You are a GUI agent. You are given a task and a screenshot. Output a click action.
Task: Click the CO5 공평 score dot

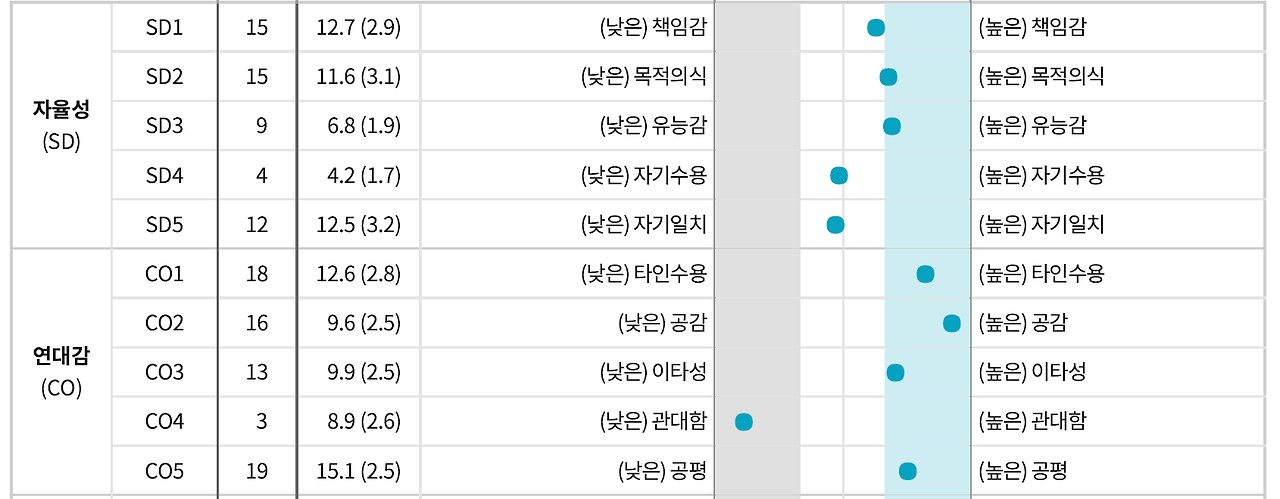tap(908, 471)
